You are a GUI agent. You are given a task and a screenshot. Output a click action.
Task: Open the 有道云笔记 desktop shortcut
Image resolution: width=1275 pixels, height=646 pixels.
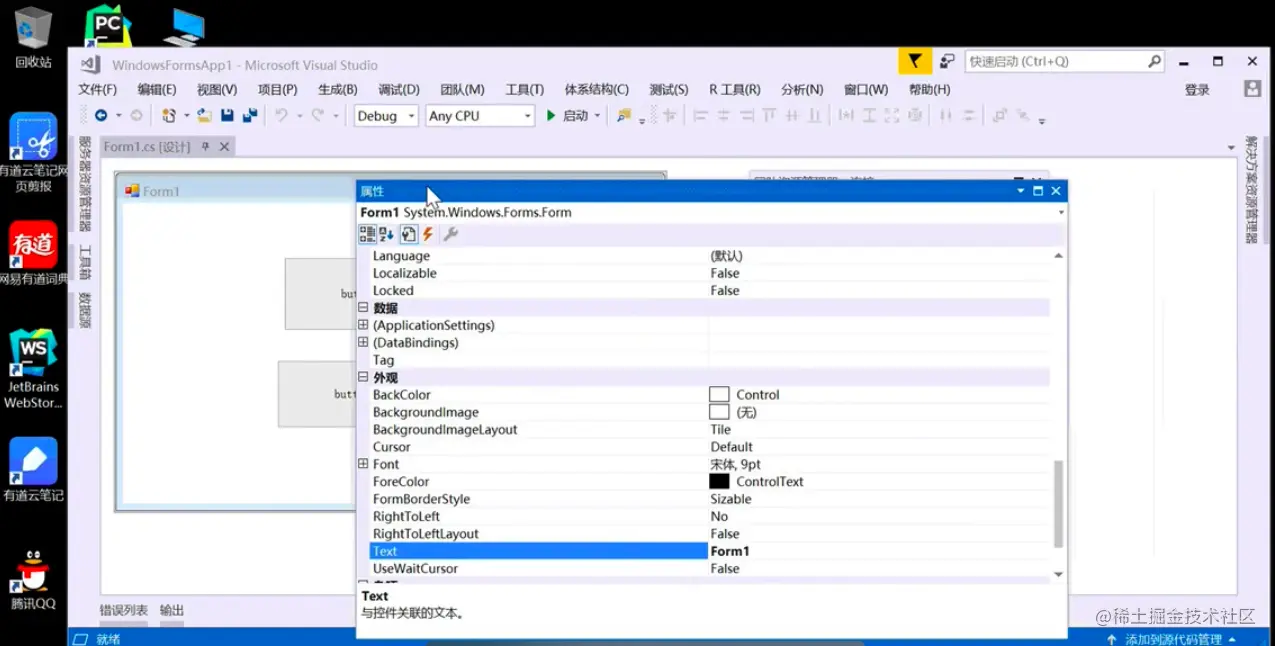[33, 470]
